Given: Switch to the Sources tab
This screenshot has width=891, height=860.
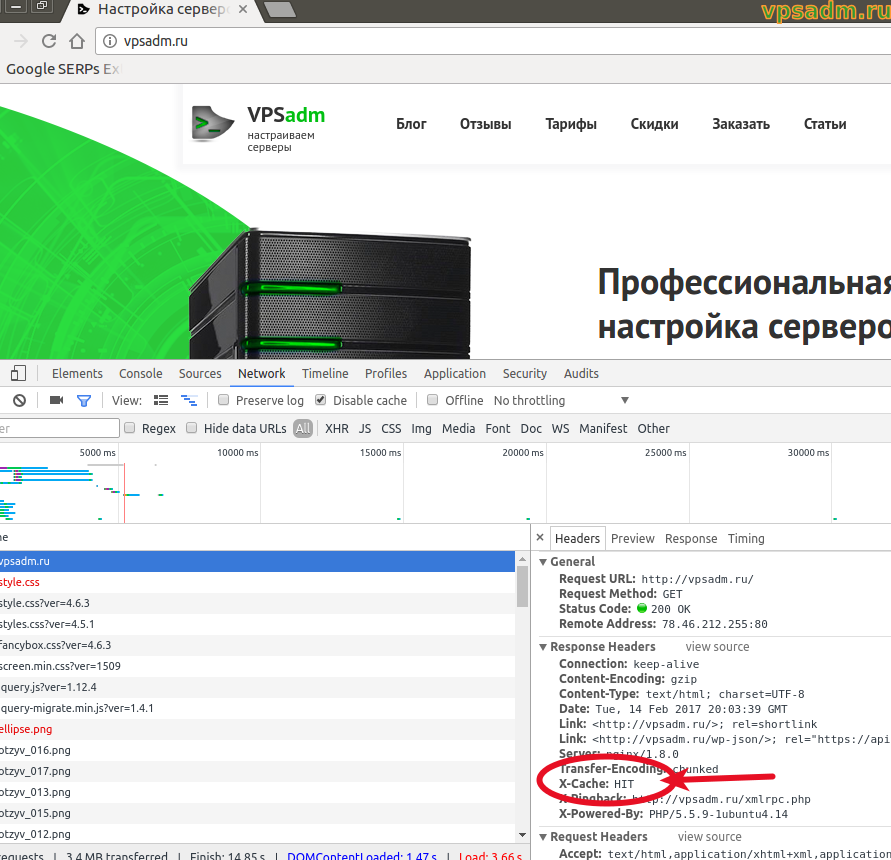Looking at the screenshot, I should [x=200, y=373].
